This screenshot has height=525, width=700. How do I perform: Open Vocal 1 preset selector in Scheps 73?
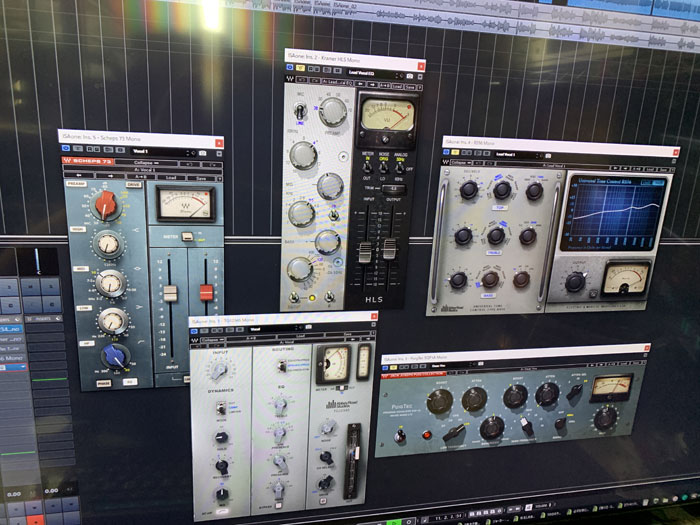pyautogui.click(x=159, y=152)
